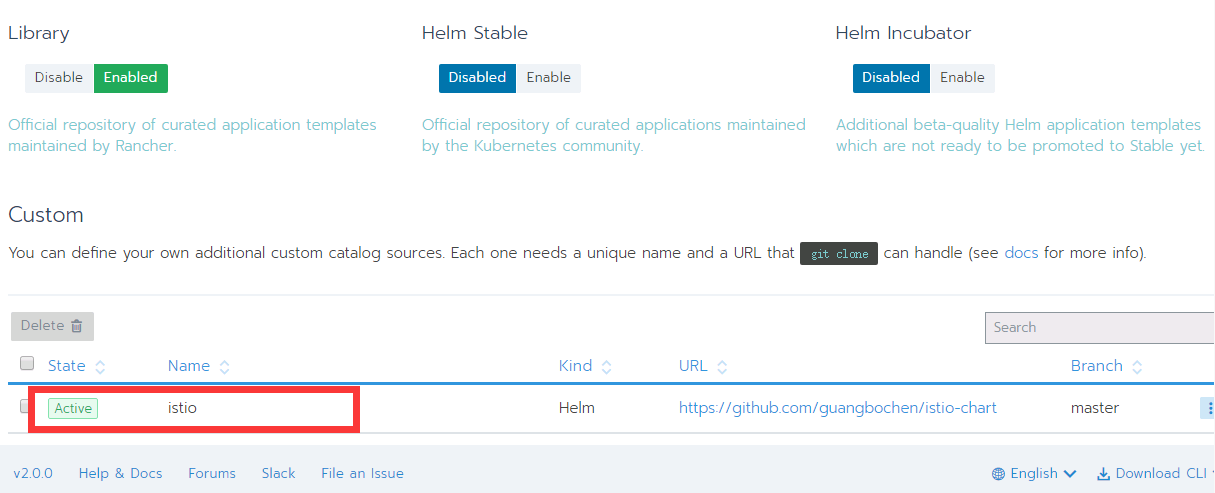Click Disabled under Helm Stable
The image size is (1215, 493).
coord(477,78)
